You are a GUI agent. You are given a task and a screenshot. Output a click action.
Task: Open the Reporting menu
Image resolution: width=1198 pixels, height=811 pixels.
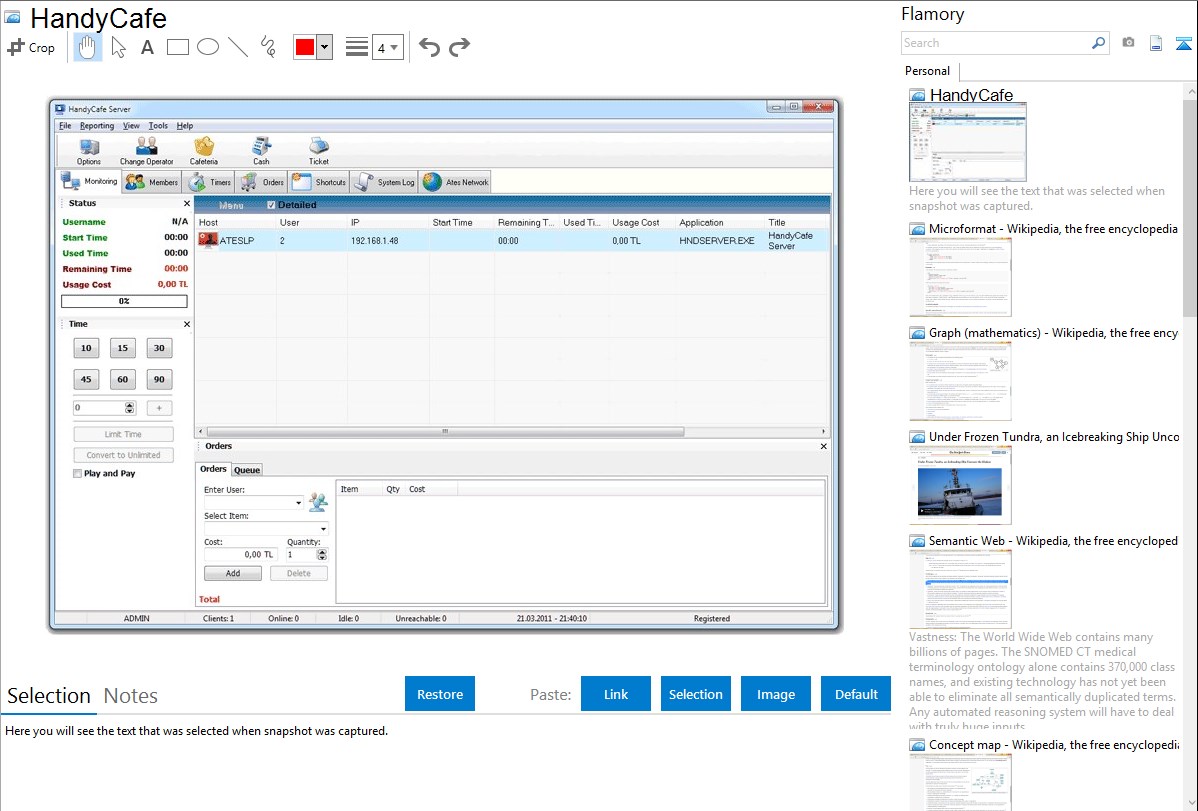coord(97,126)
